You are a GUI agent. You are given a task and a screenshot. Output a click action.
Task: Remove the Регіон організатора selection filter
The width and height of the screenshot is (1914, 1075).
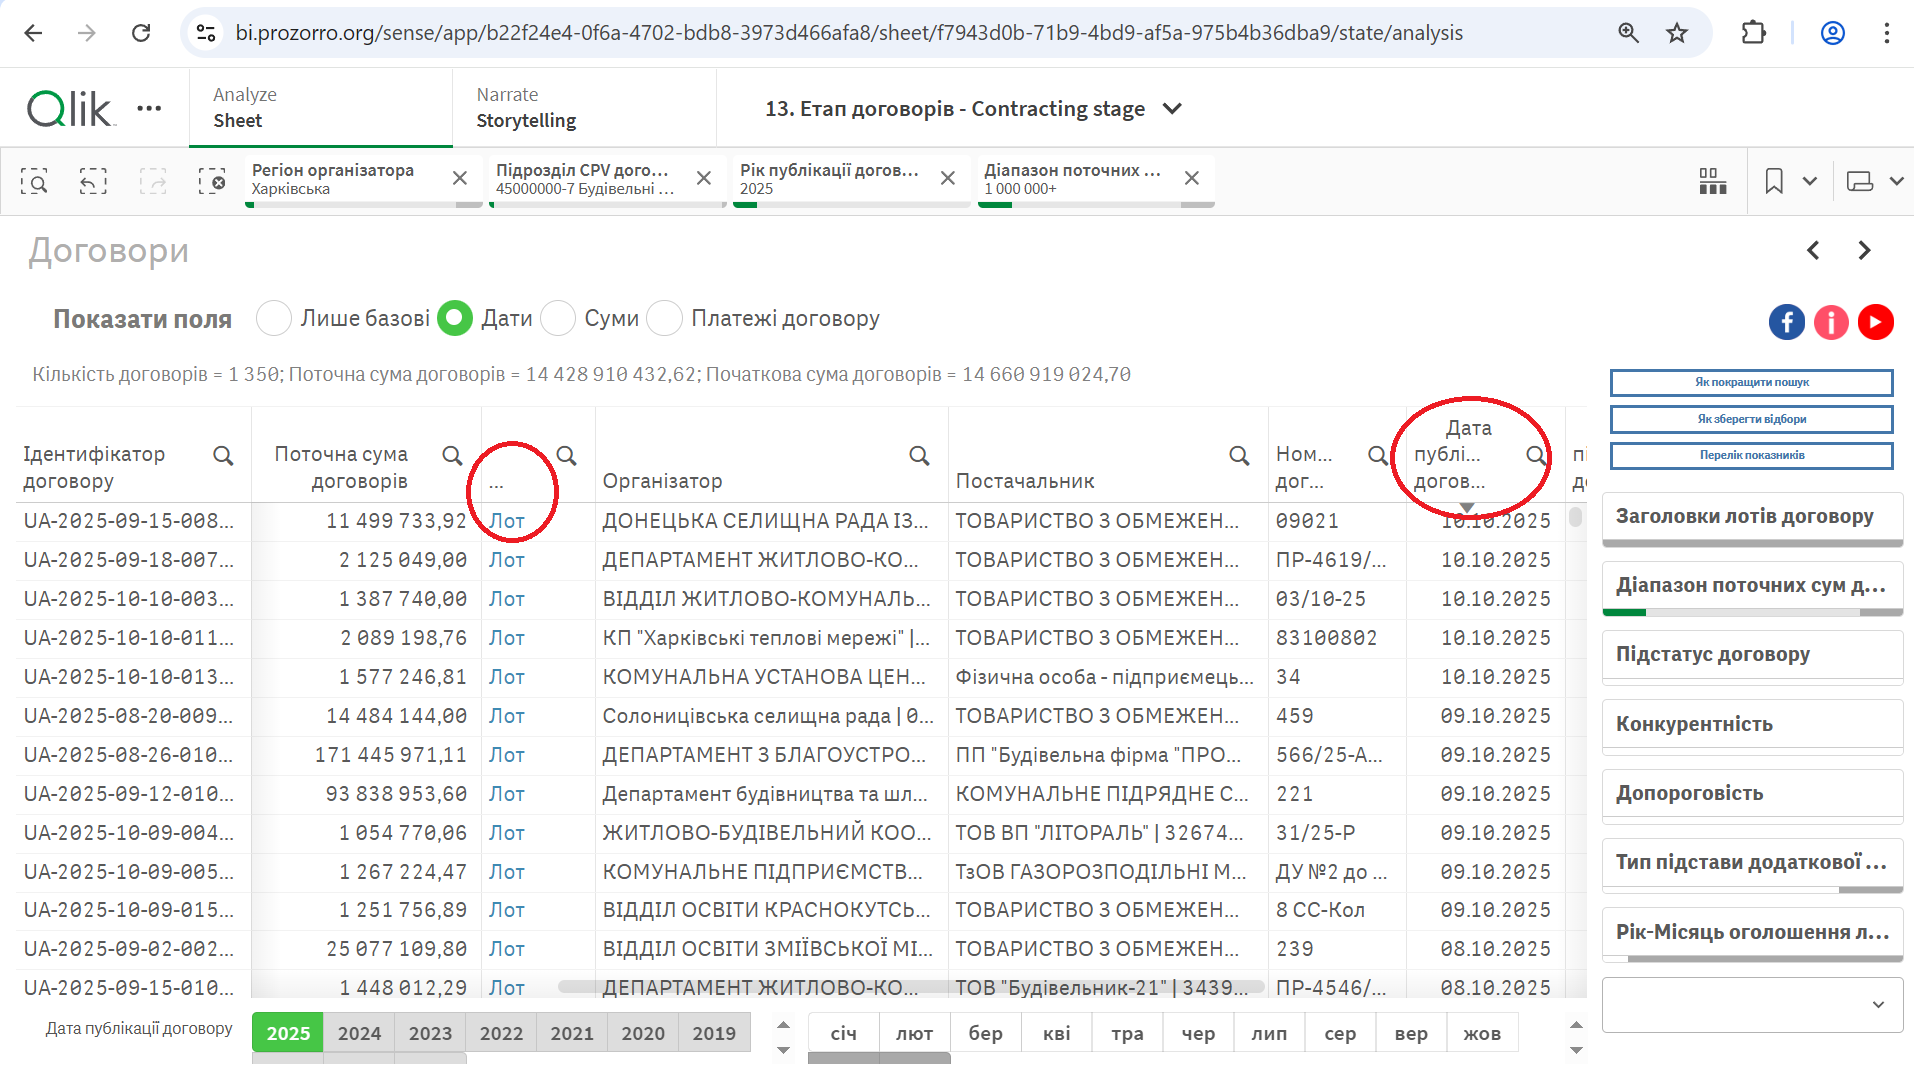(460, 178)
